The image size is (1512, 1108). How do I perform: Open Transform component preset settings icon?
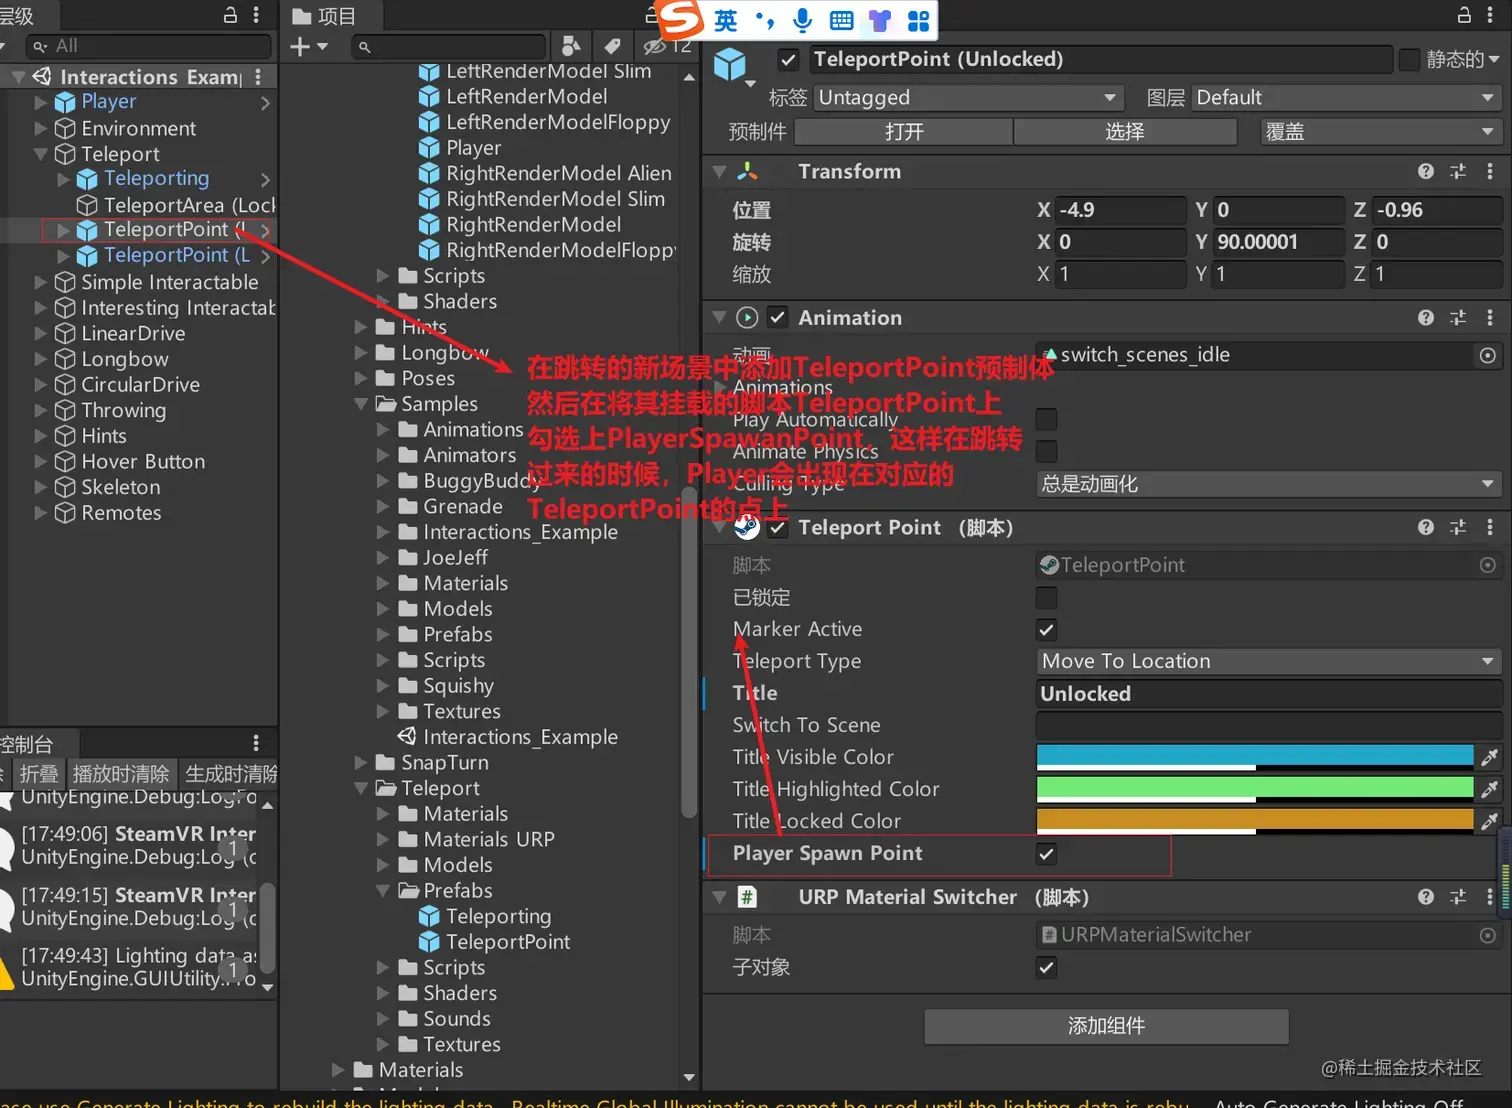(x=1458, y=172)
